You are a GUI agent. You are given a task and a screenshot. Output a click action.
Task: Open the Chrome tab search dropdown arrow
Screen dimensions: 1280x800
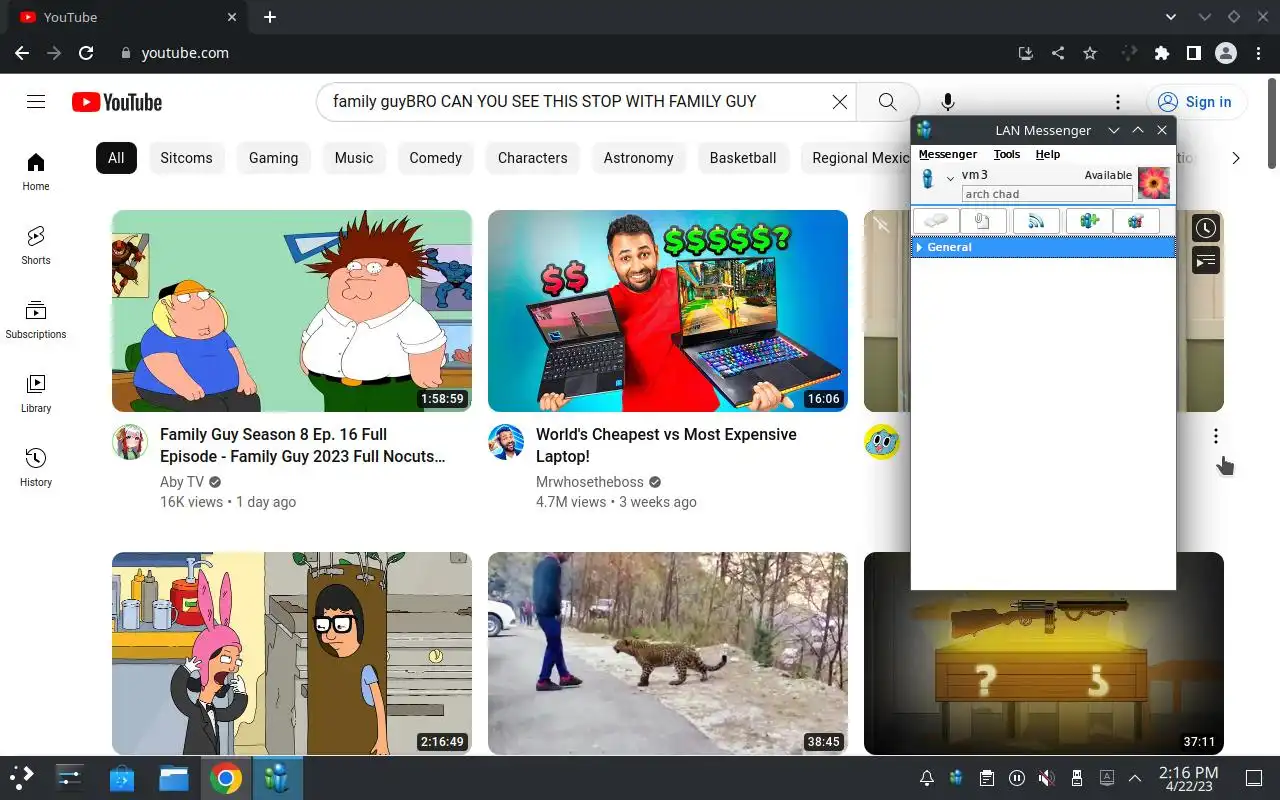coord(1172,17)
